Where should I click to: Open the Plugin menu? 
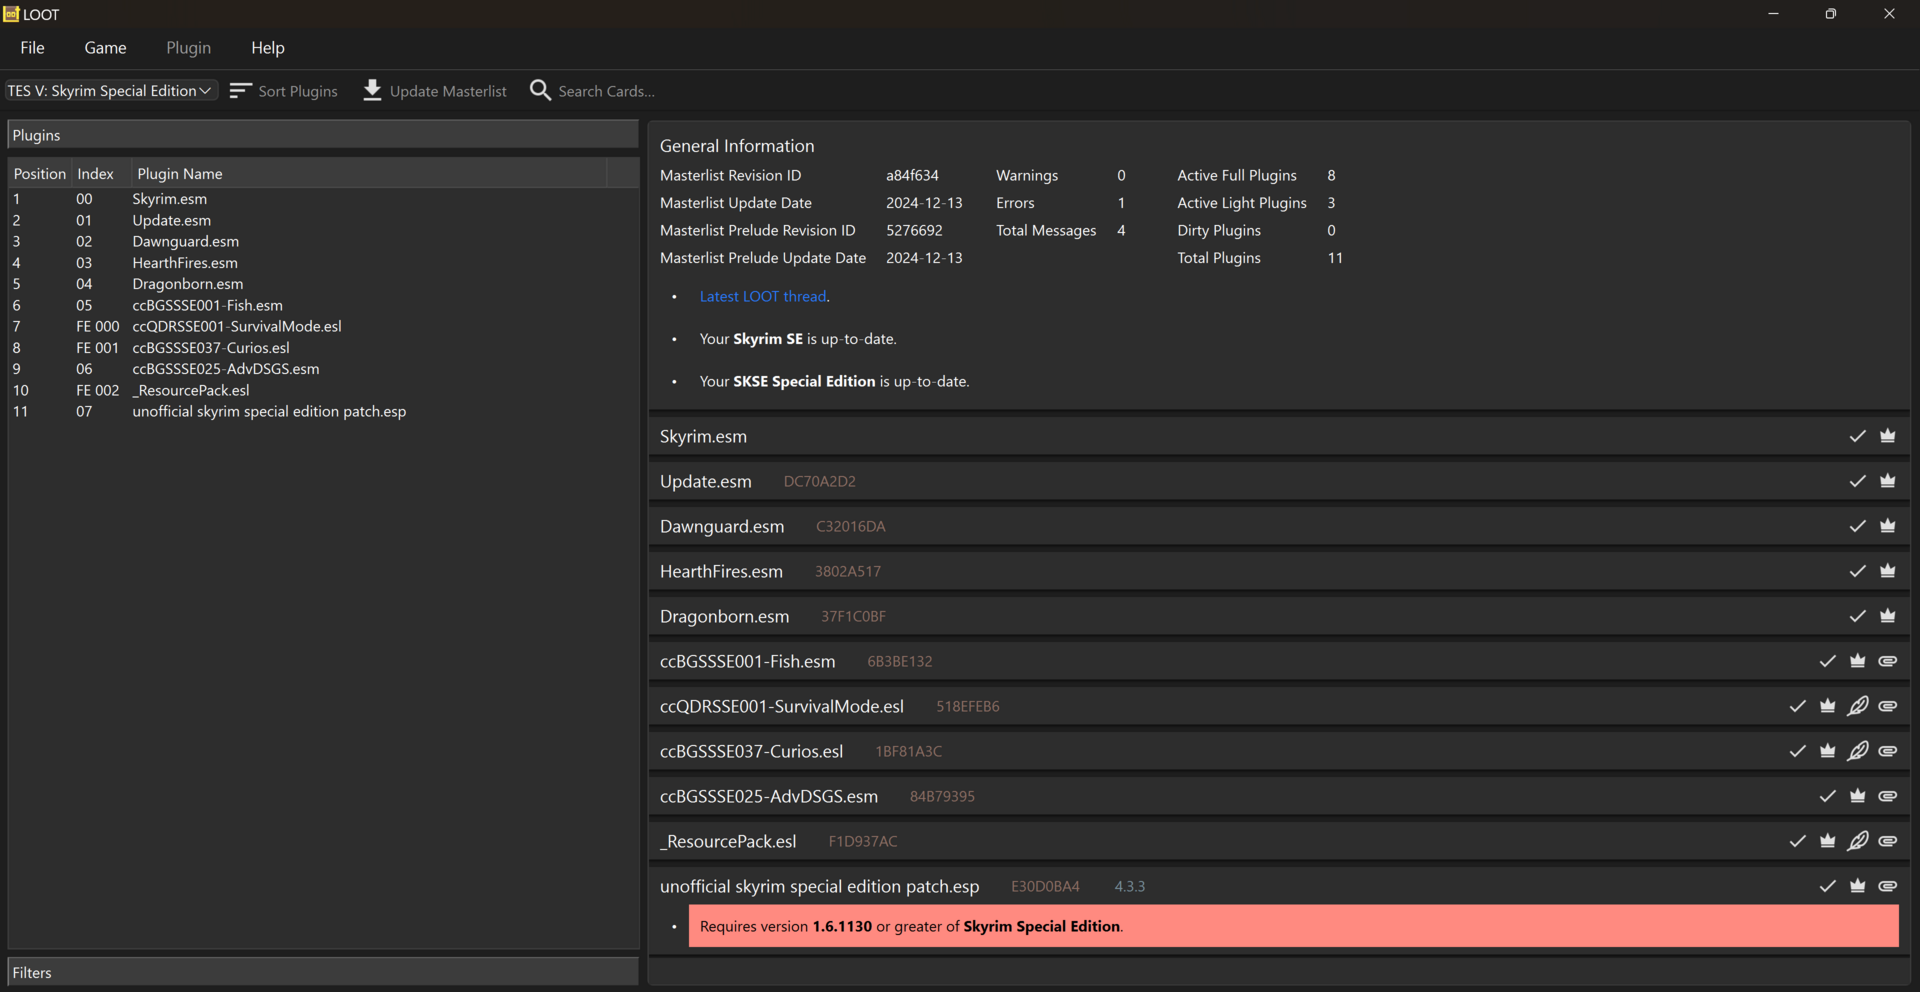coord(188,48)
